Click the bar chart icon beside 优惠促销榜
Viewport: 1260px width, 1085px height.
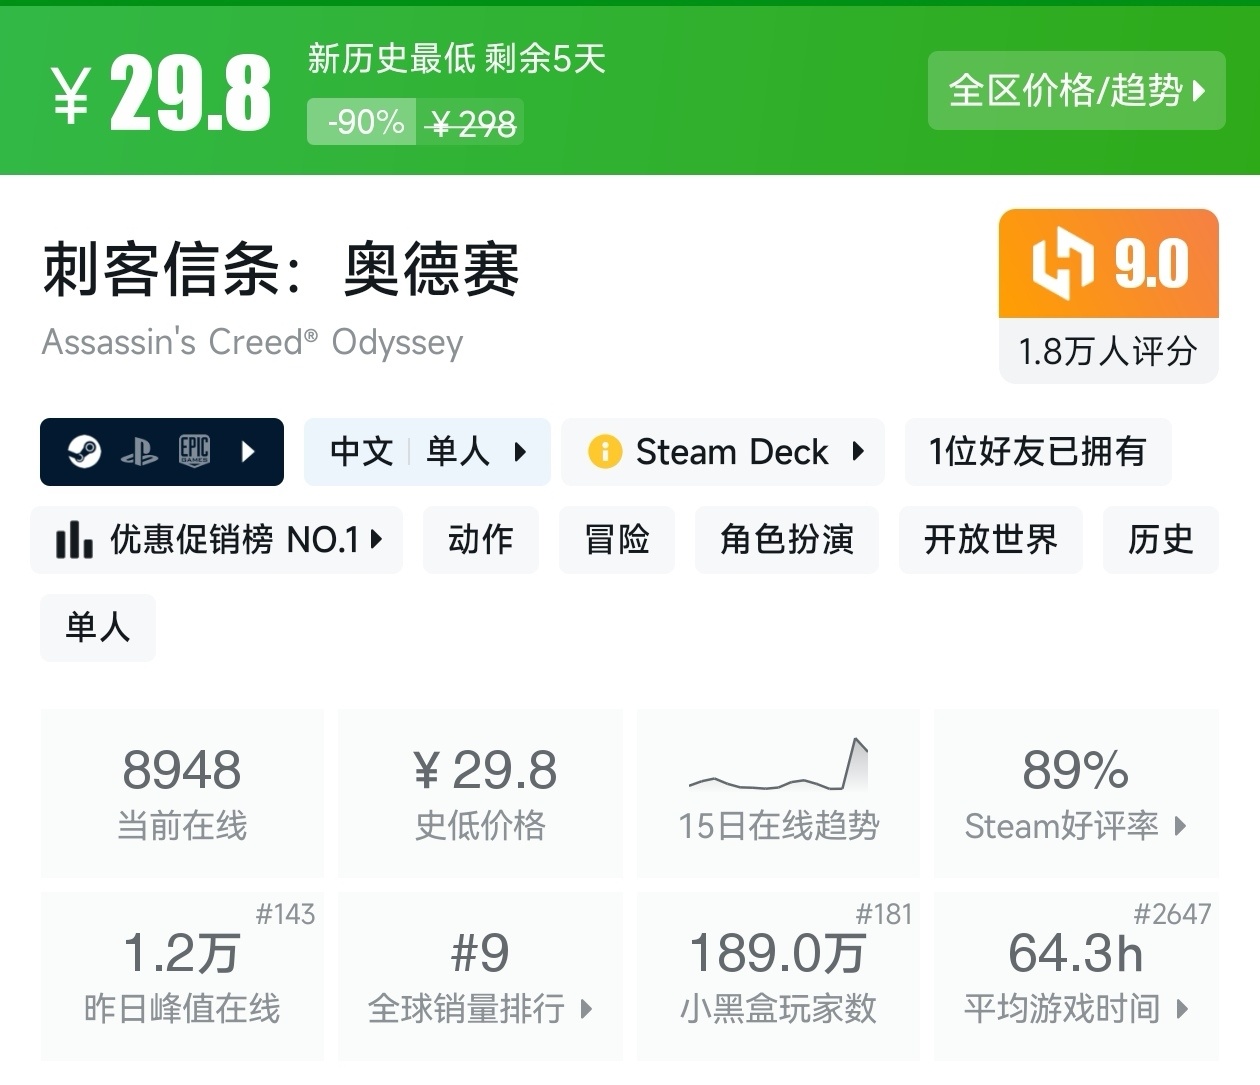[x=75, y=540]
